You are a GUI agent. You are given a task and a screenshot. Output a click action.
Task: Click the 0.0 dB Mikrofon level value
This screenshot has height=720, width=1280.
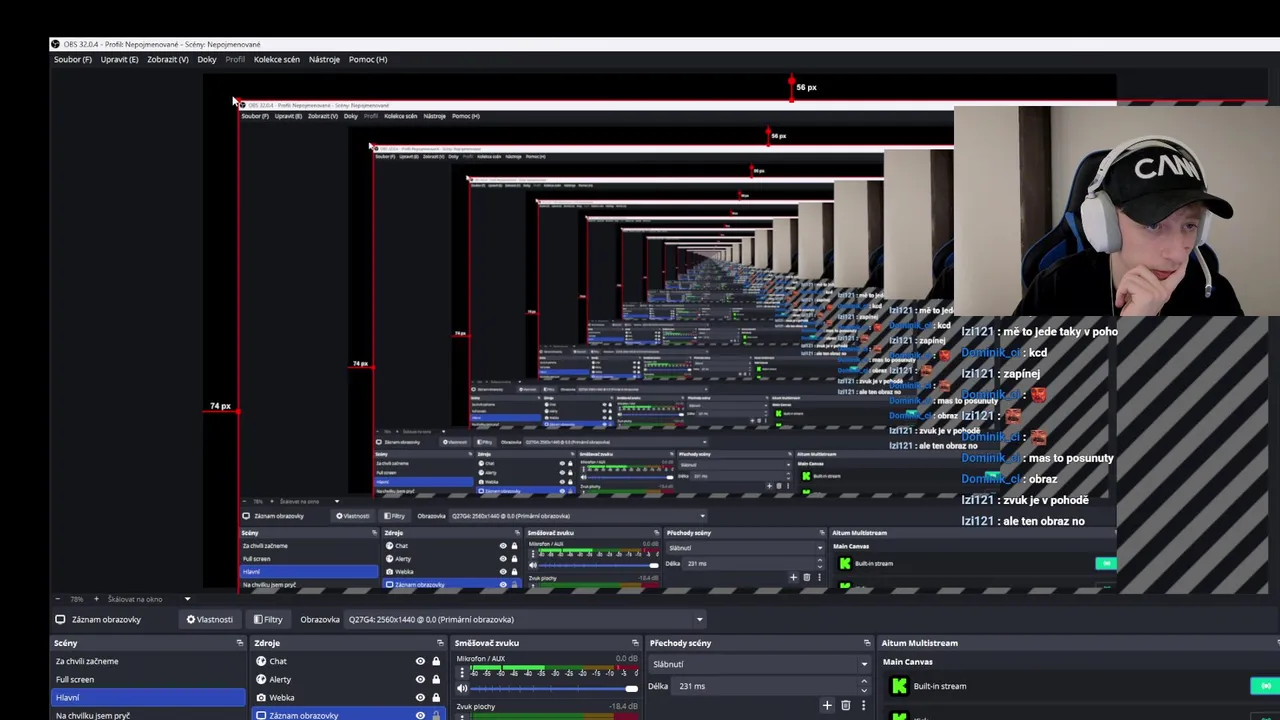pos(627,658)
